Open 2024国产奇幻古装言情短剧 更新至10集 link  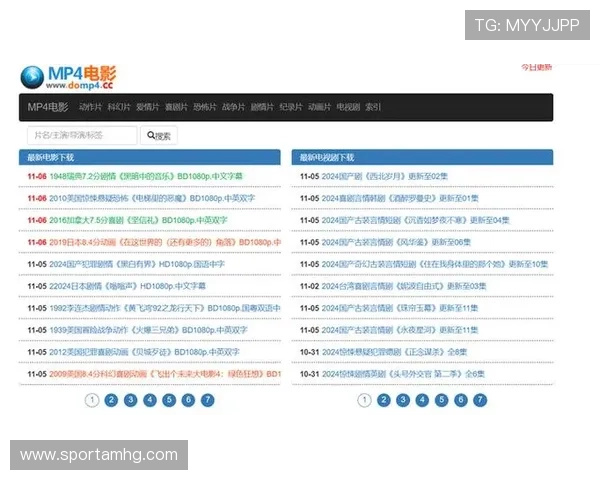click(435, 264)
